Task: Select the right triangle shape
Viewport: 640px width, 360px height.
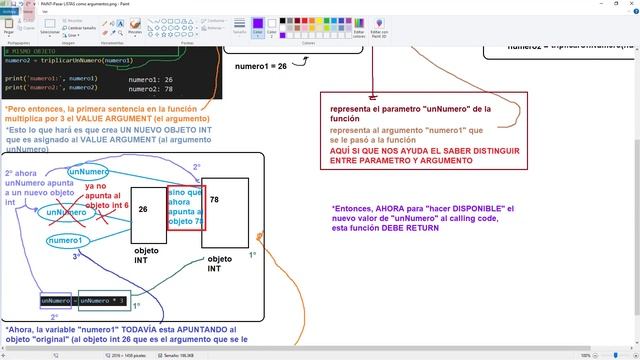Action: 150,28
